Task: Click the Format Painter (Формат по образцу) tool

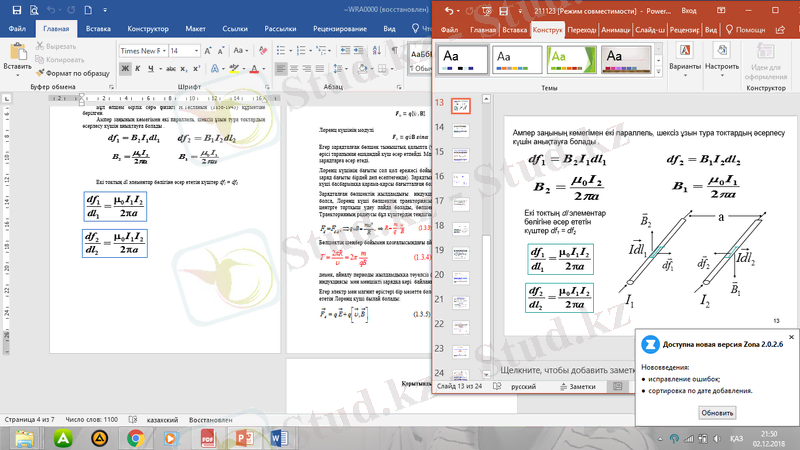Action: (76, 73)
